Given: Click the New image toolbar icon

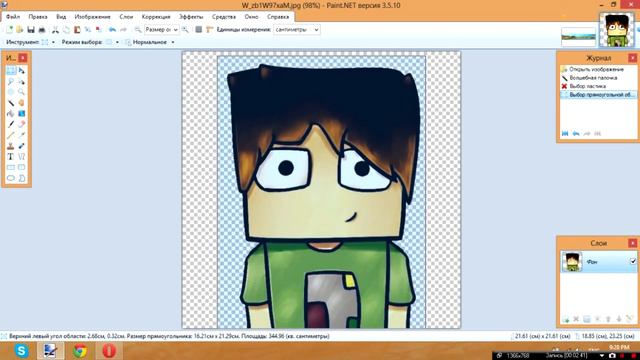Looking at the screenshot, I should click(x=9, y=30).
